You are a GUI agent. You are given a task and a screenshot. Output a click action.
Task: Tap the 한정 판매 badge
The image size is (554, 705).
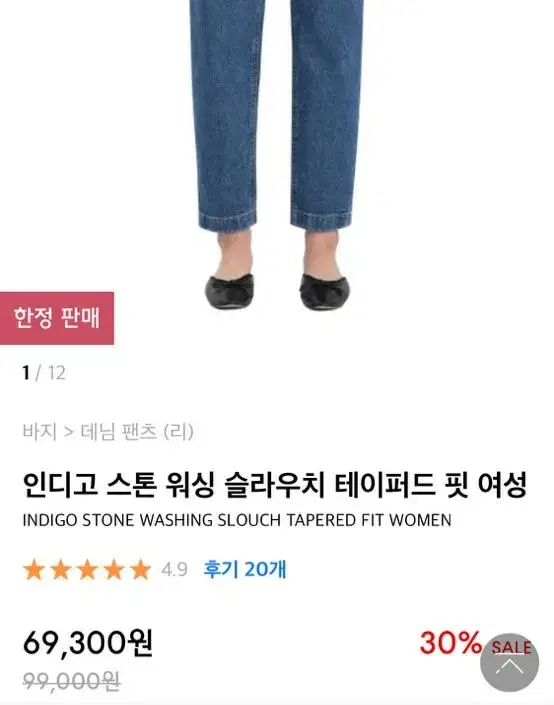pyautogui.click(x=57, y=318)
